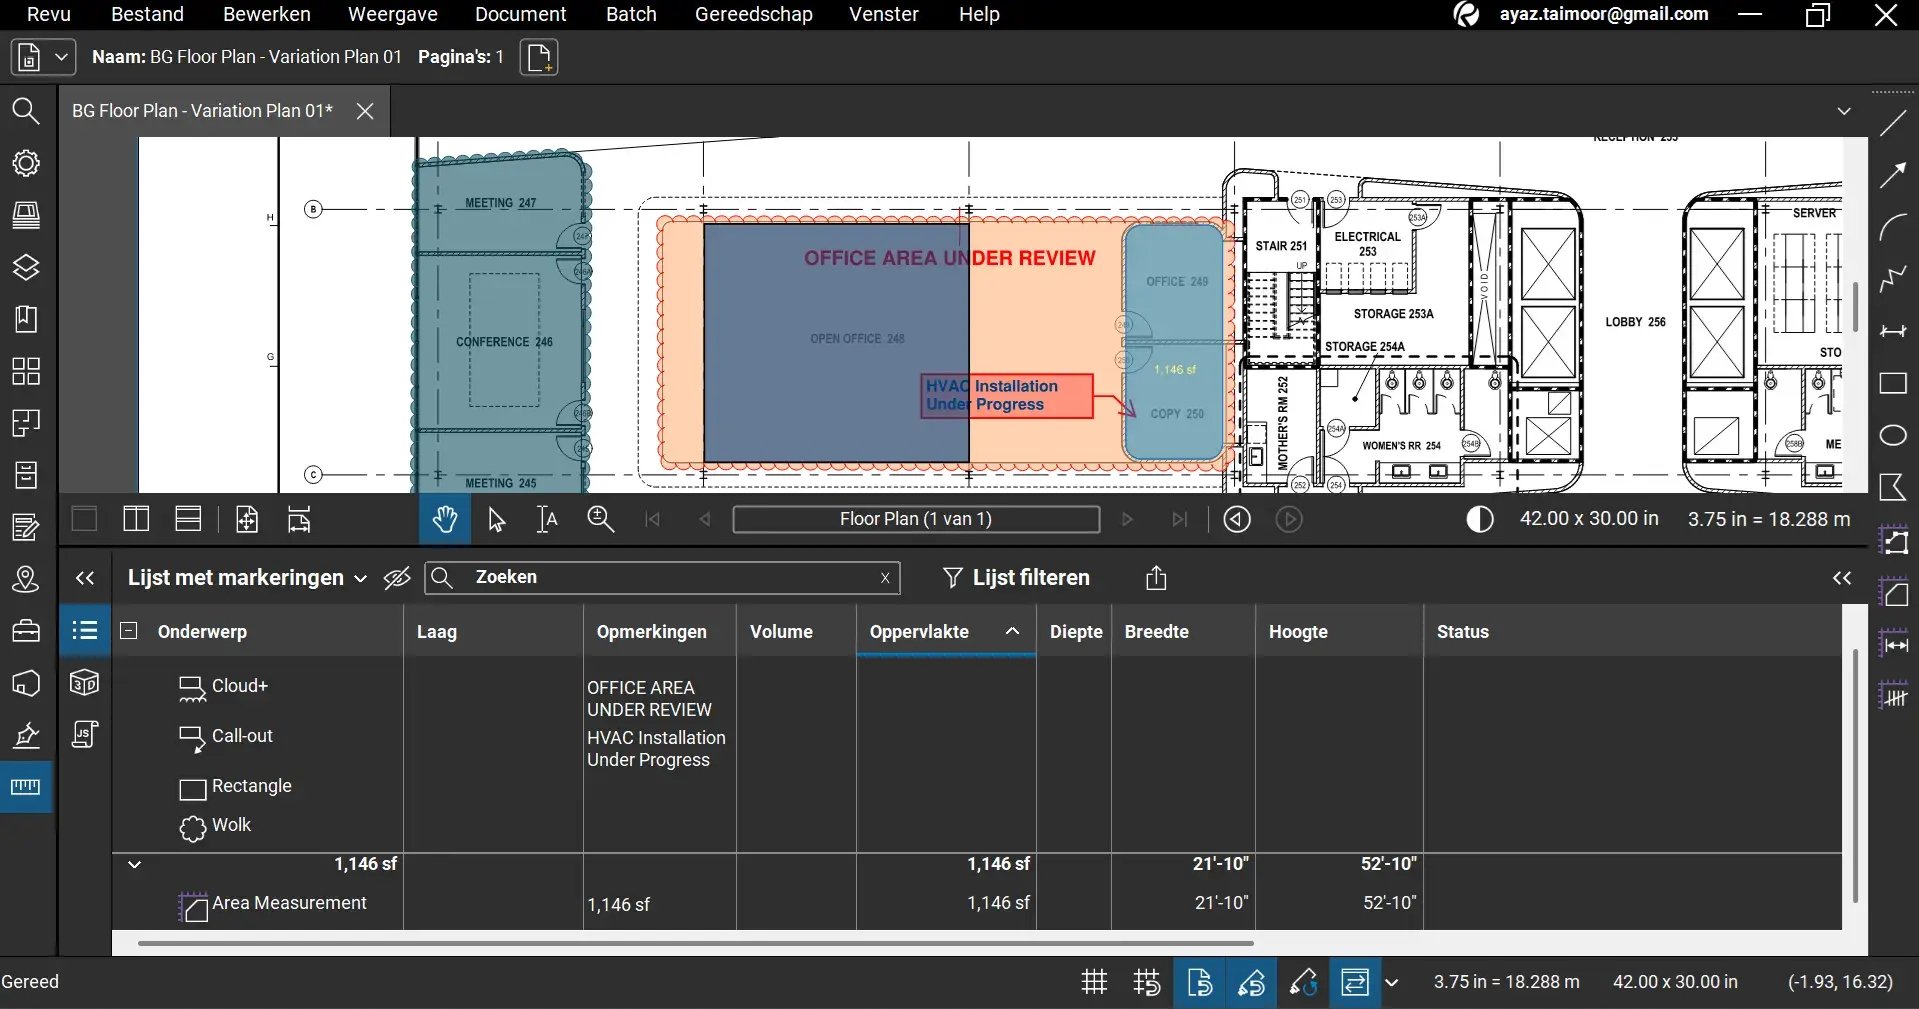Select the Dimension markup tool
This screenshot has height=1009, width=1919.
tap(1893, 331)
